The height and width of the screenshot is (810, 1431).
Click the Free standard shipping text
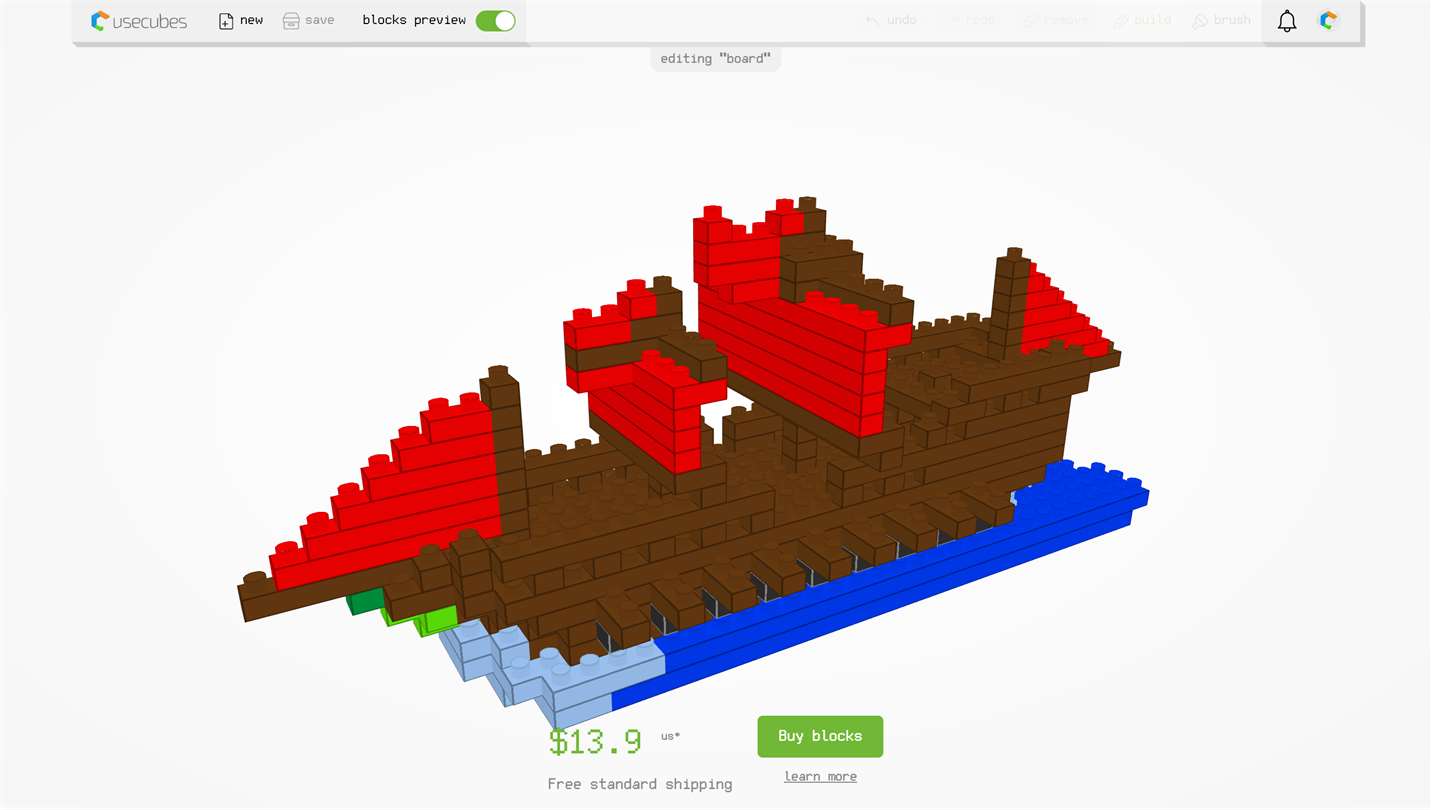point(640,784)
